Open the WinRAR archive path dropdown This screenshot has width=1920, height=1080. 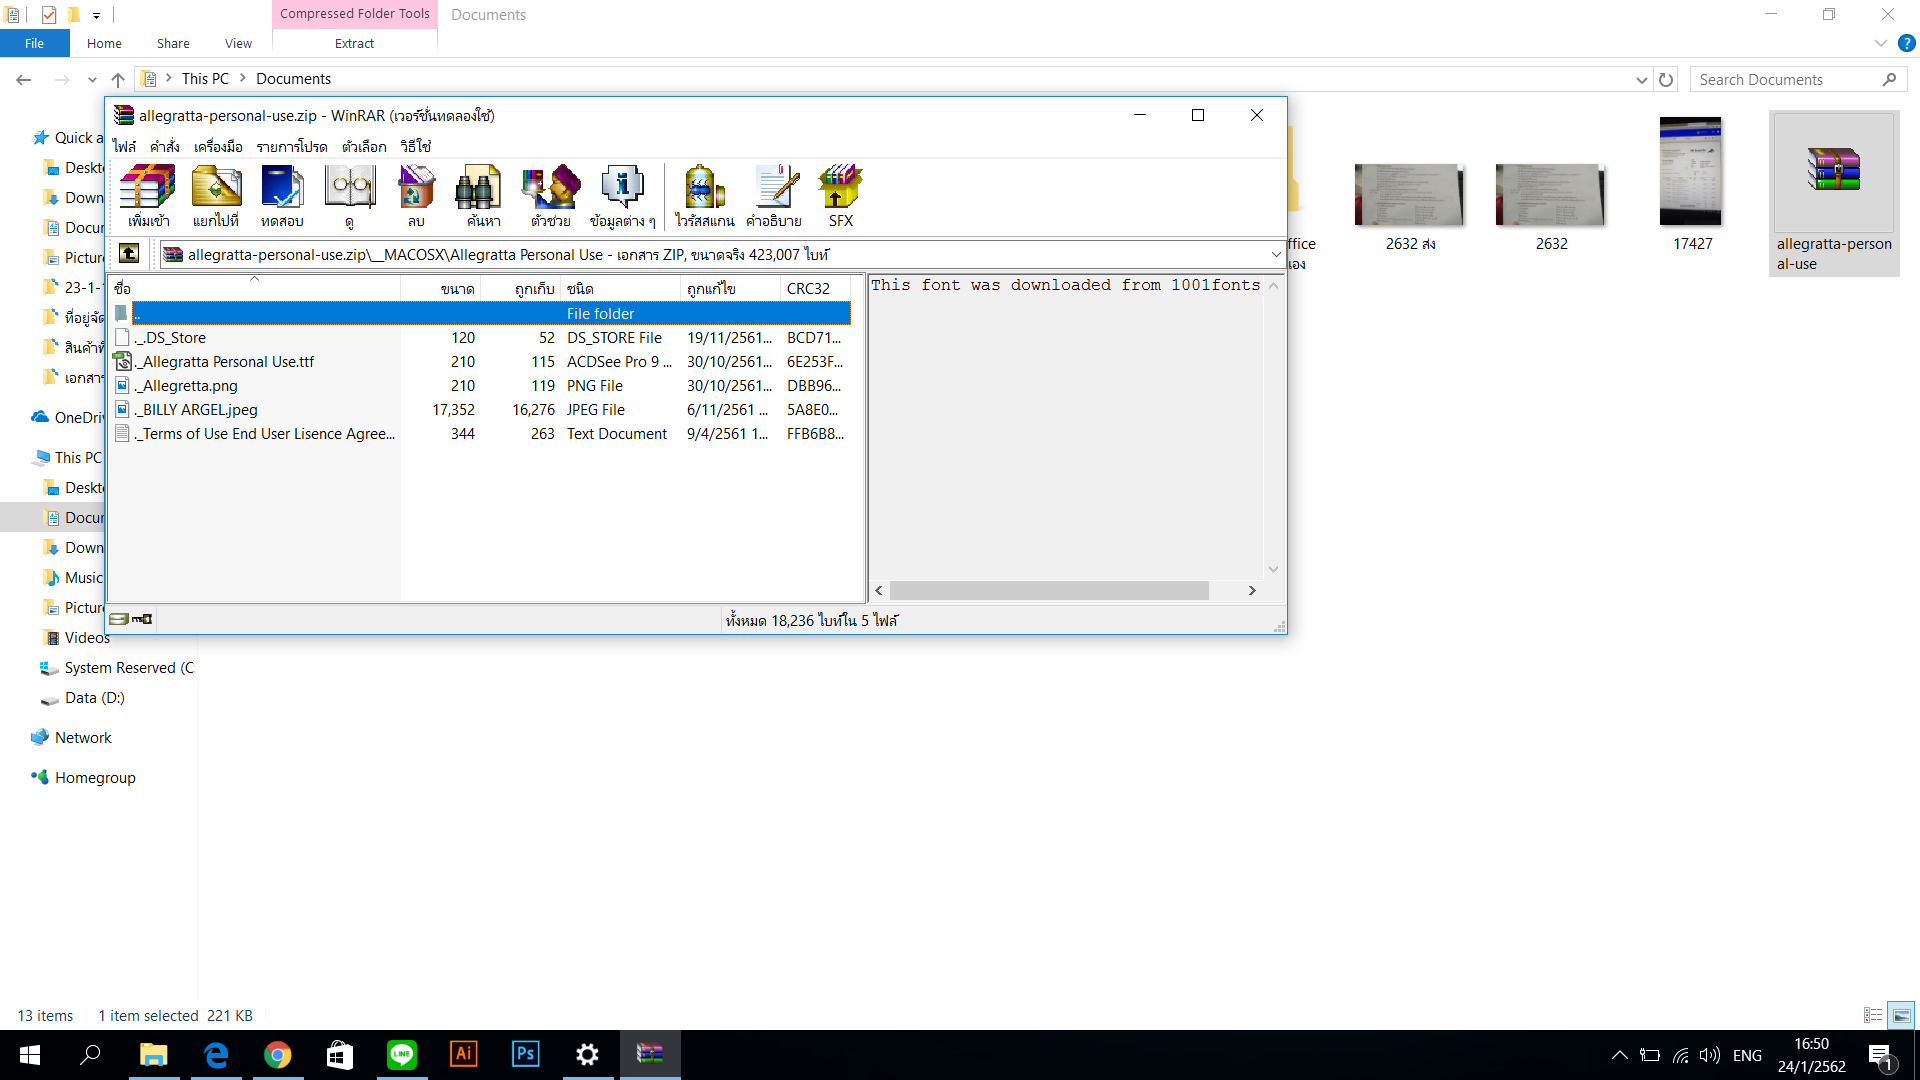(x=1276, y=255)
